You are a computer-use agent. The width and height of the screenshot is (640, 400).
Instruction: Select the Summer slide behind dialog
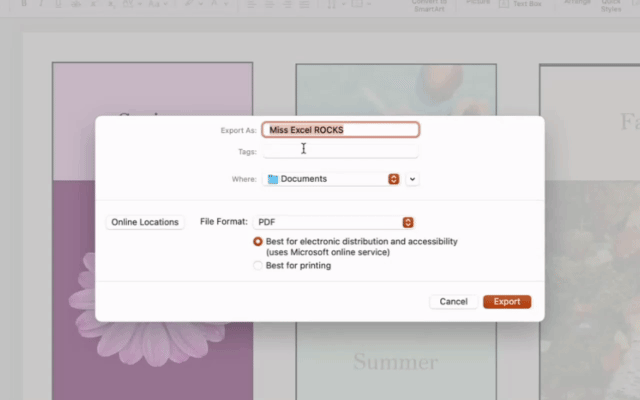point(396,361)
